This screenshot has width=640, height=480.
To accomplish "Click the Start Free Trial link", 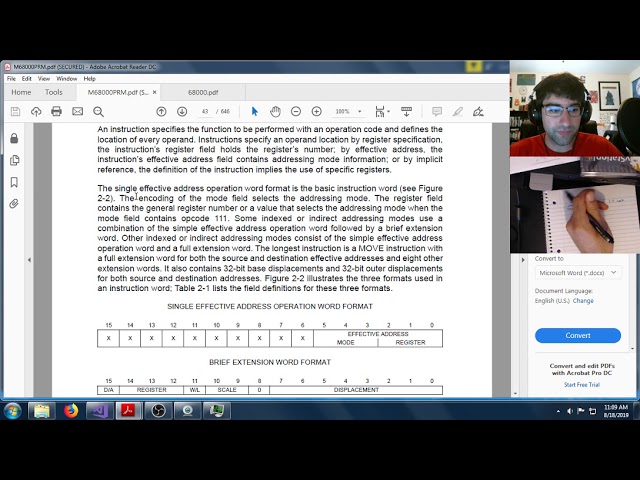I will (582, 384).
